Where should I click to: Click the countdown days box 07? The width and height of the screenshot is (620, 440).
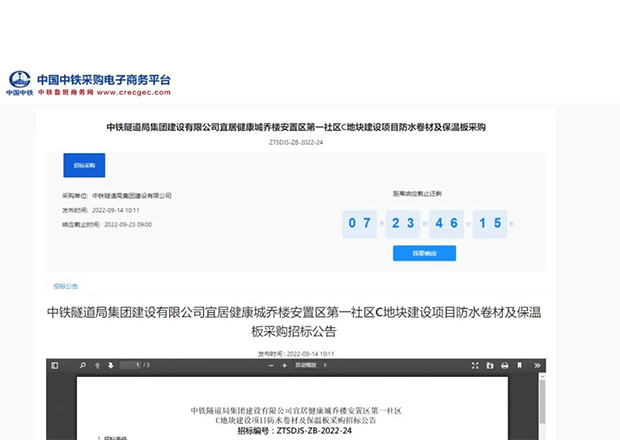point(359,223)
